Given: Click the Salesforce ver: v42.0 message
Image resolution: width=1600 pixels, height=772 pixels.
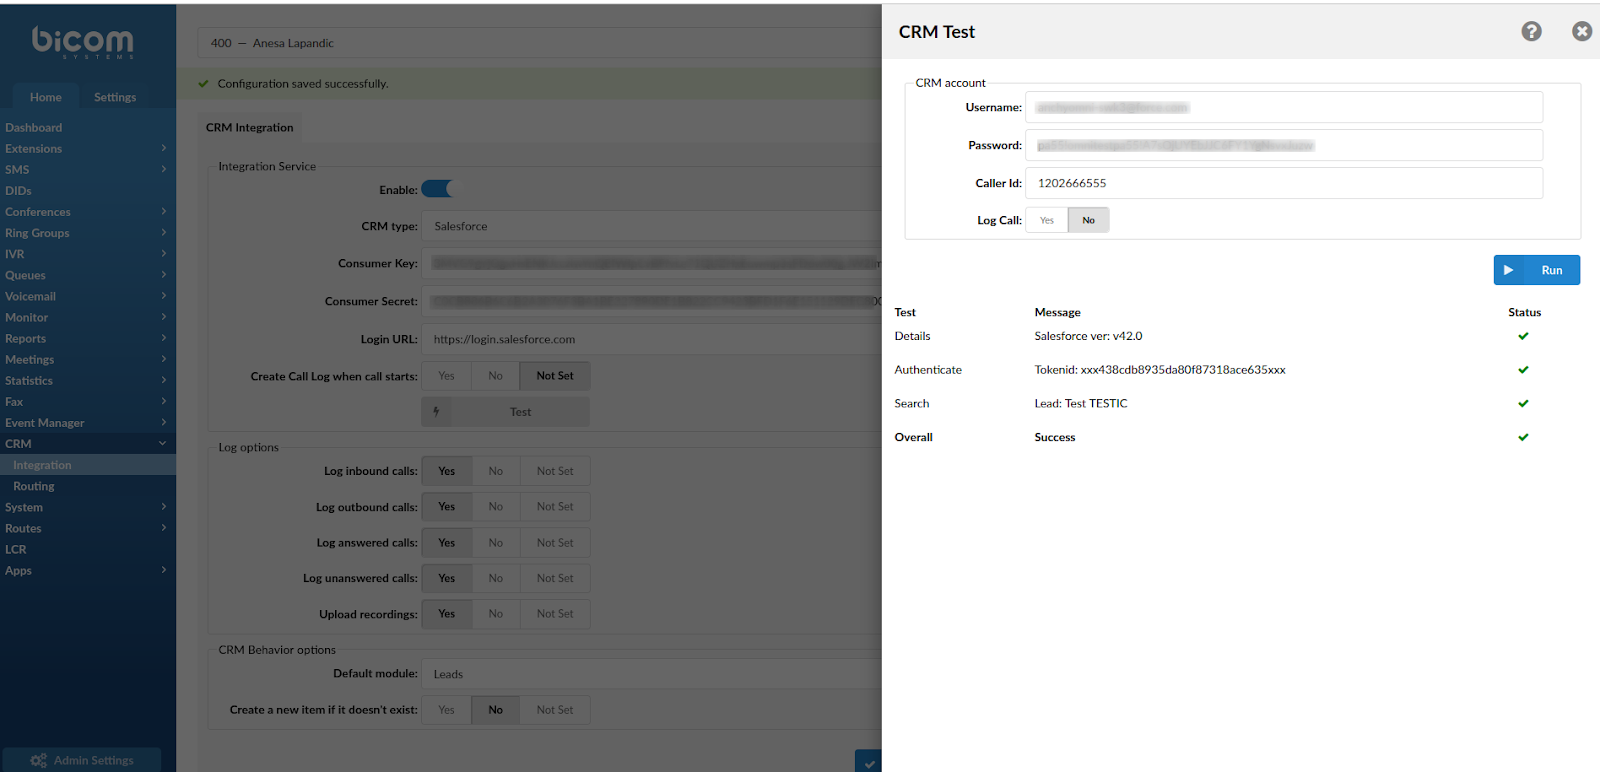Looking at the screenshot, I should click(1088, 336).
